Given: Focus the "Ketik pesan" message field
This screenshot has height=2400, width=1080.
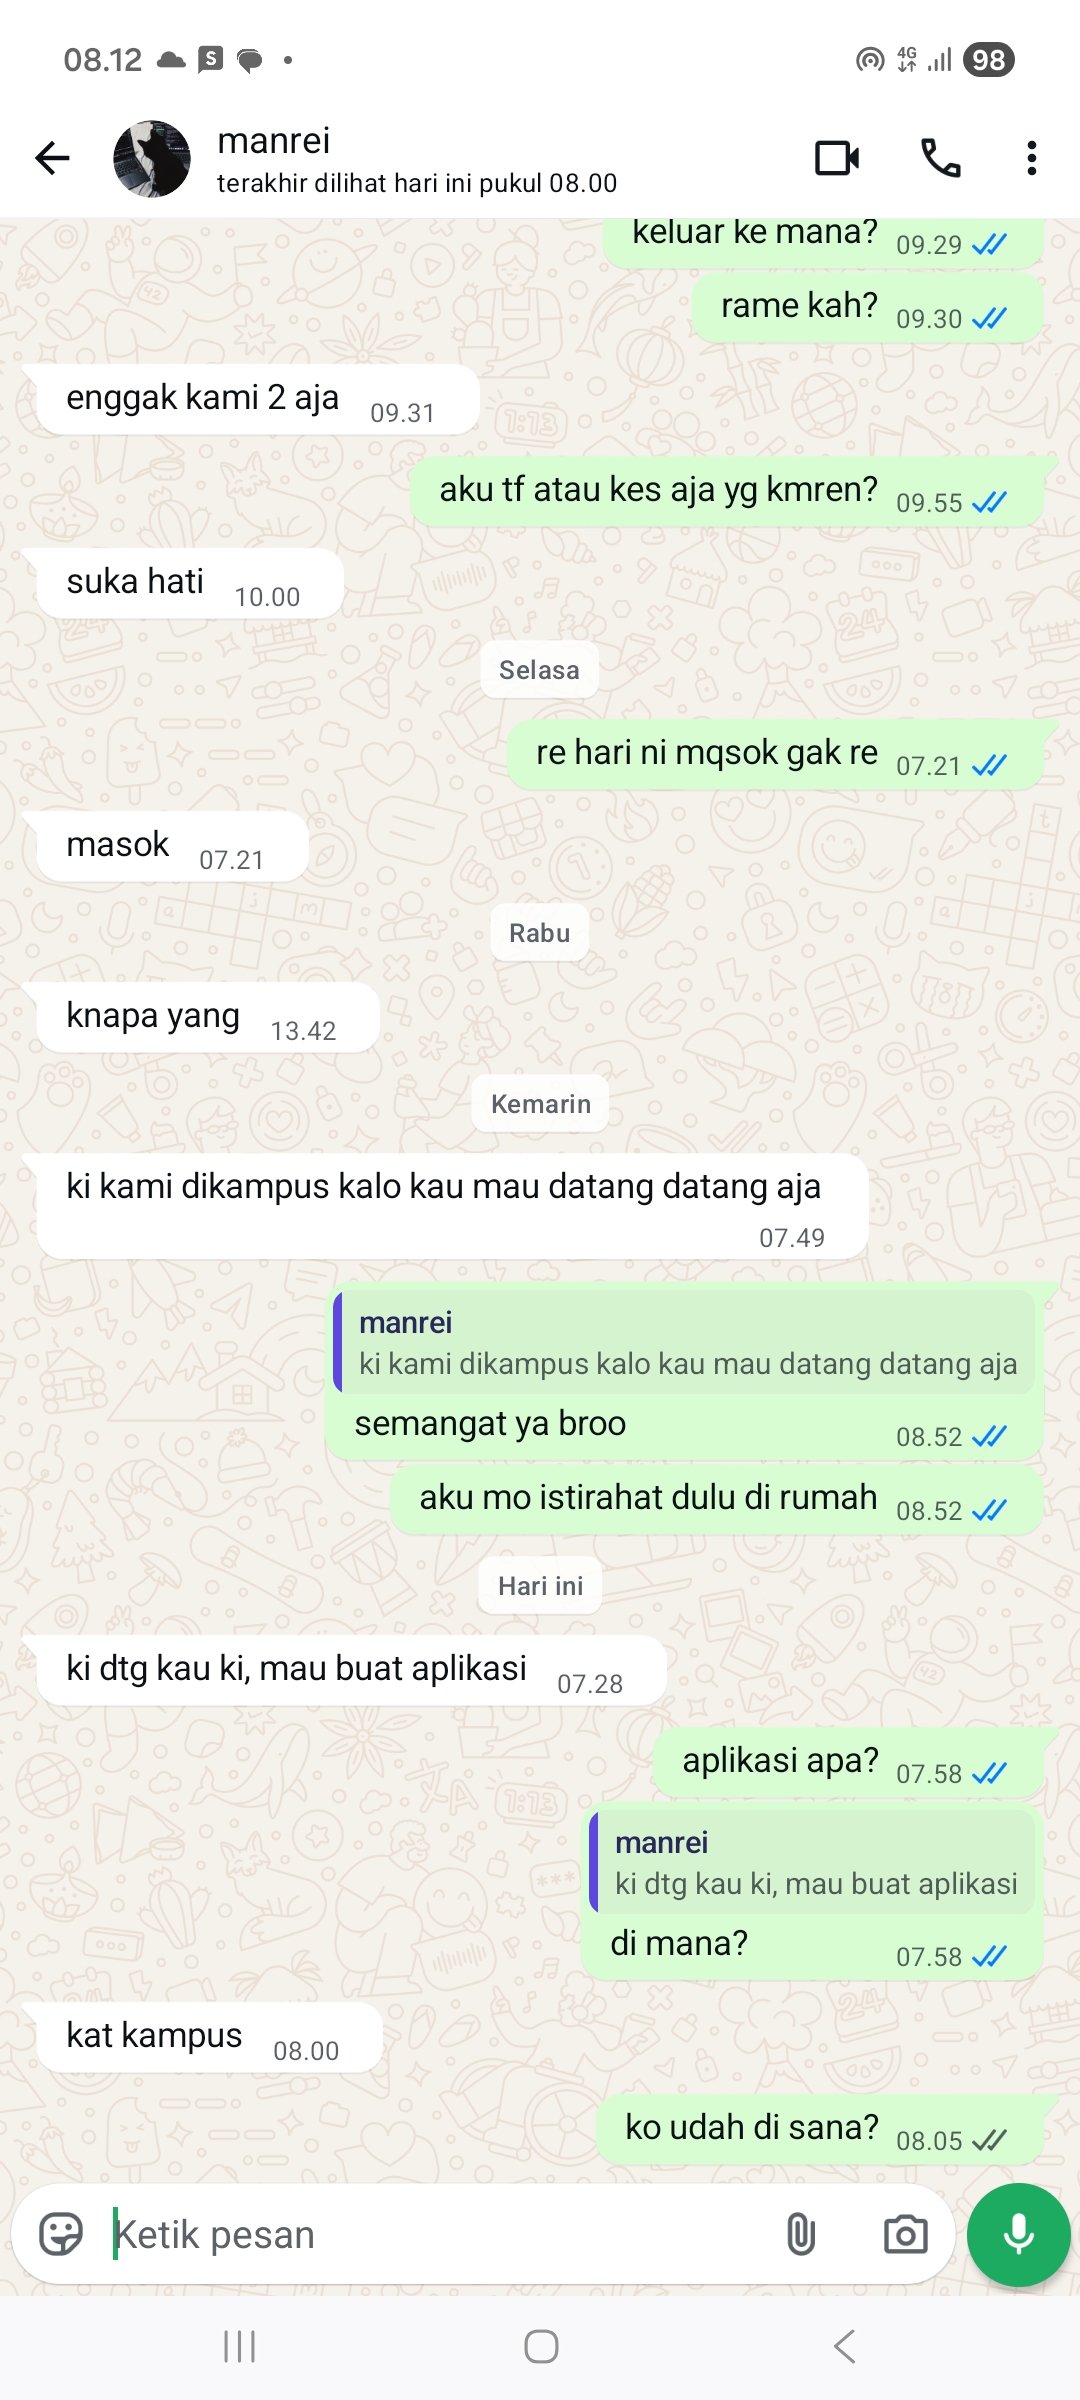Looking at the screenshot, I should (440, 2234).
